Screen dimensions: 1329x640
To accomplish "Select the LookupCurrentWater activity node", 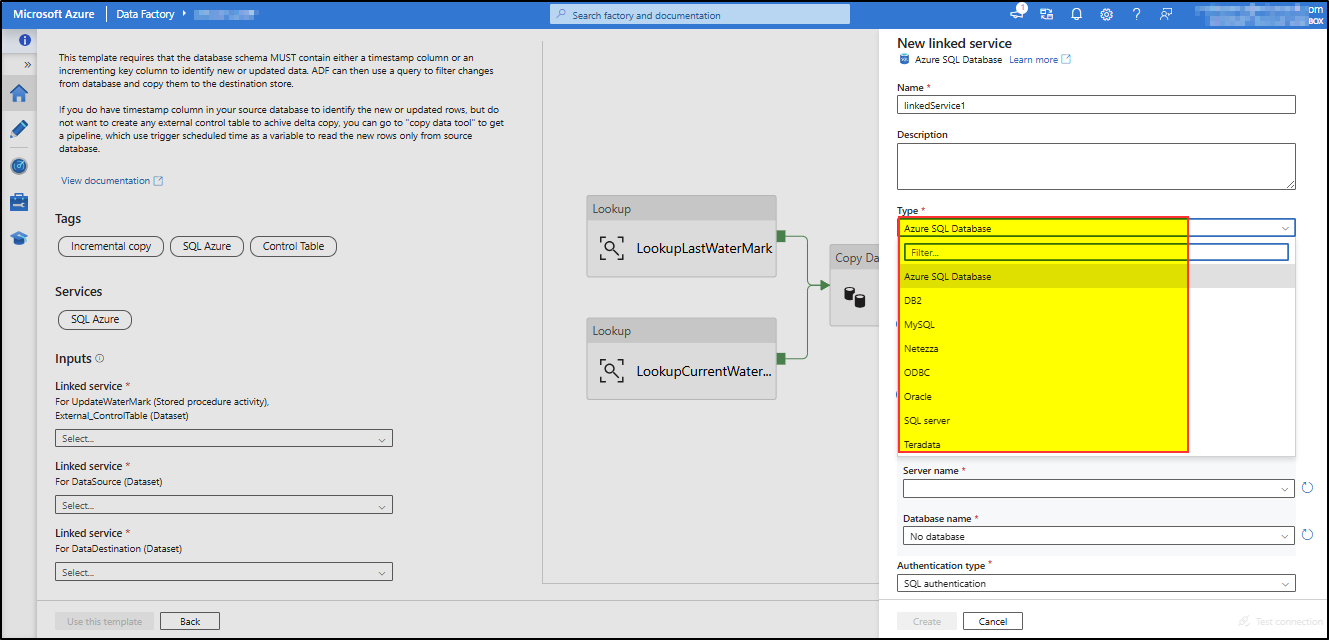I will coord(681,359).
